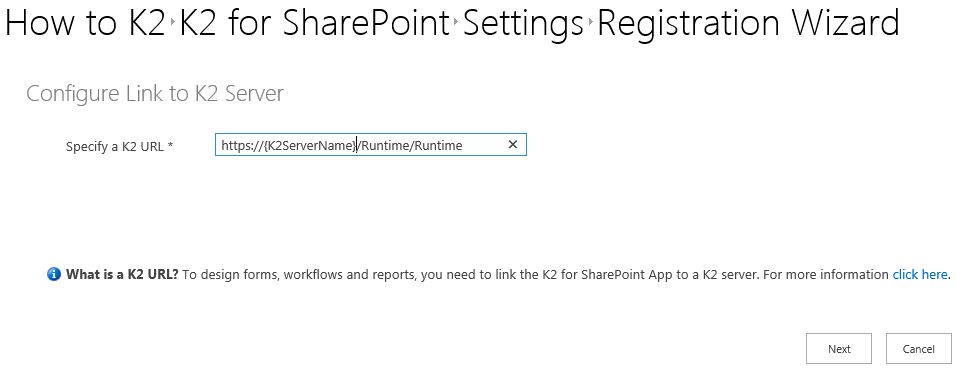
Task: Click breadcrumb arrow after How to K2
Action: click(x=173, y=23)
